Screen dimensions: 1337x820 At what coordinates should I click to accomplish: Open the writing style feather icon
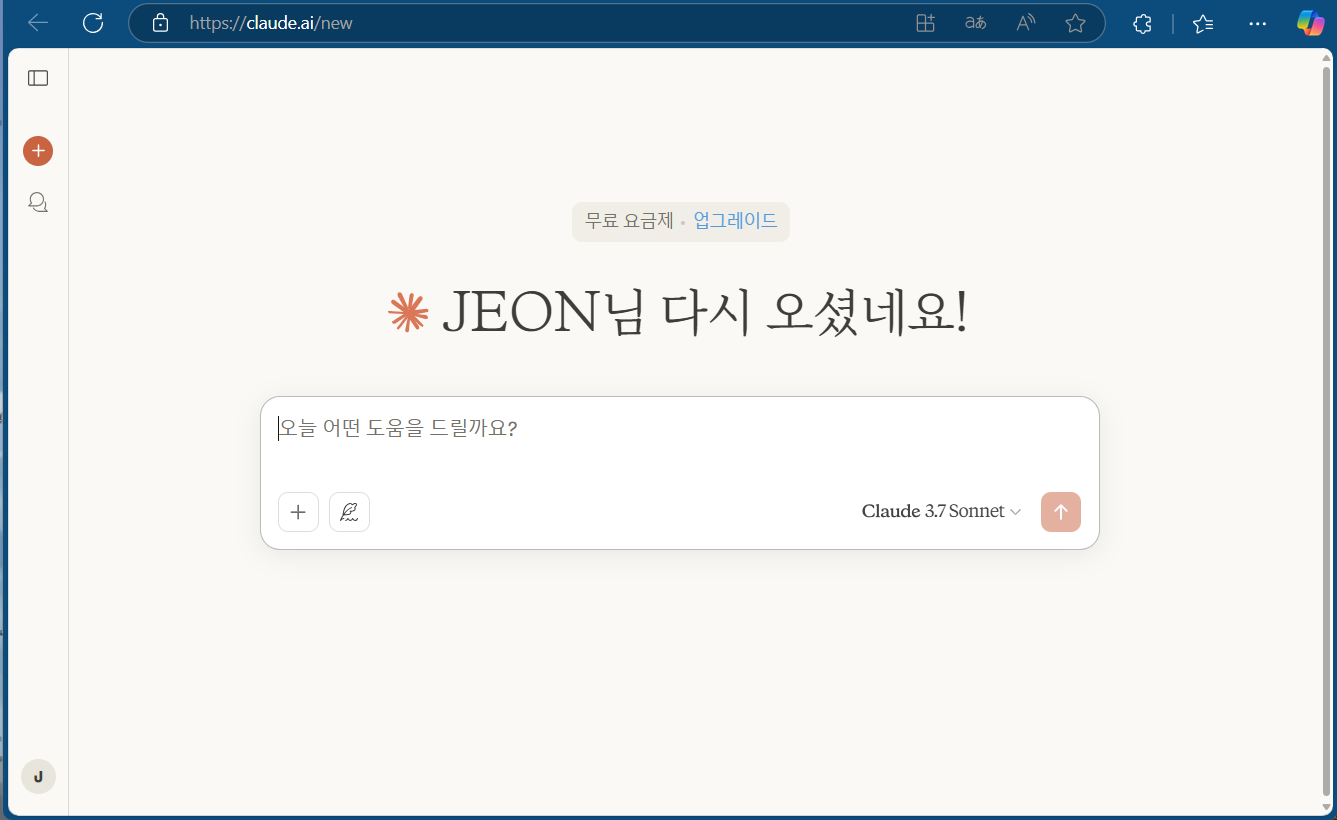click(x=349, y=512)
